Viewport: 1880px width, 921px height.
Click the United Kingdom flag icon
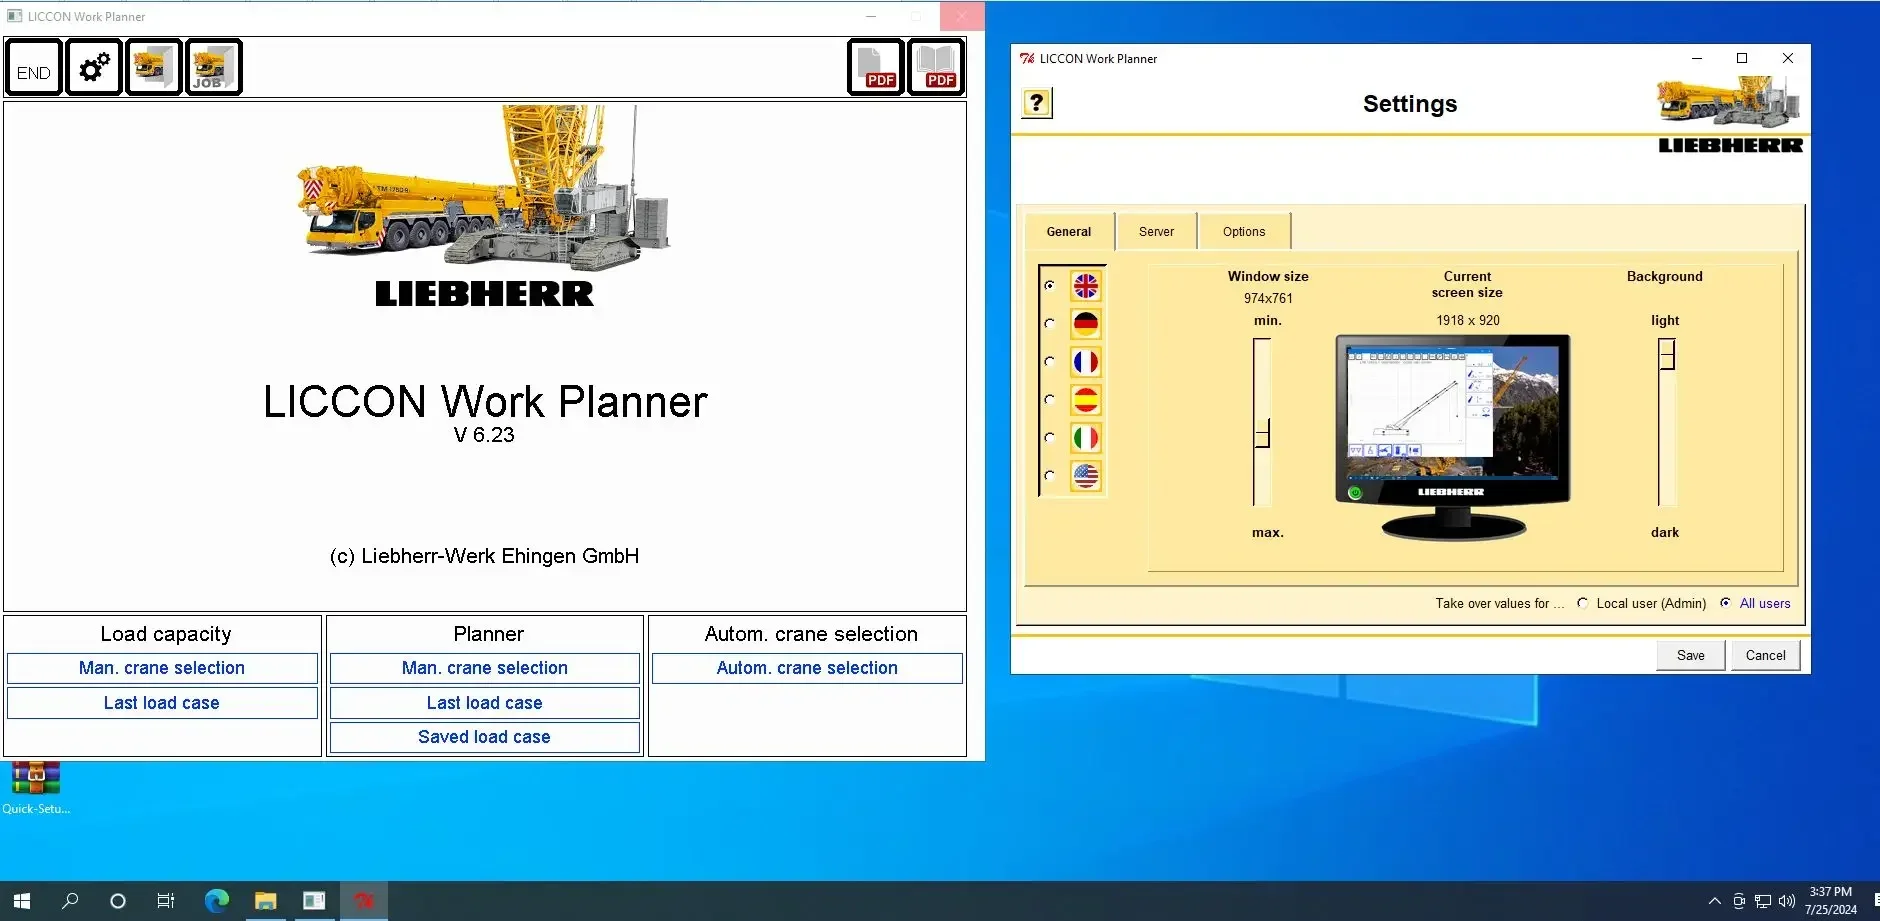click(x=1086, y=286)
